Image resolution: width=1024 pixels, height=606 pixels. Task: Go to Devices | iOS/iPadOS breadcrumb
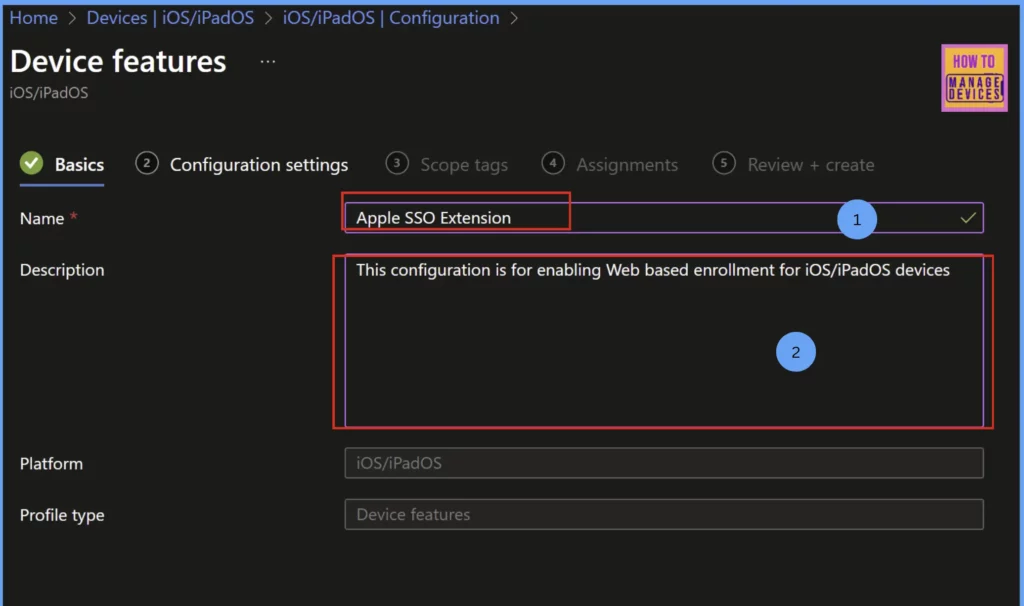(x=170, y=18)
